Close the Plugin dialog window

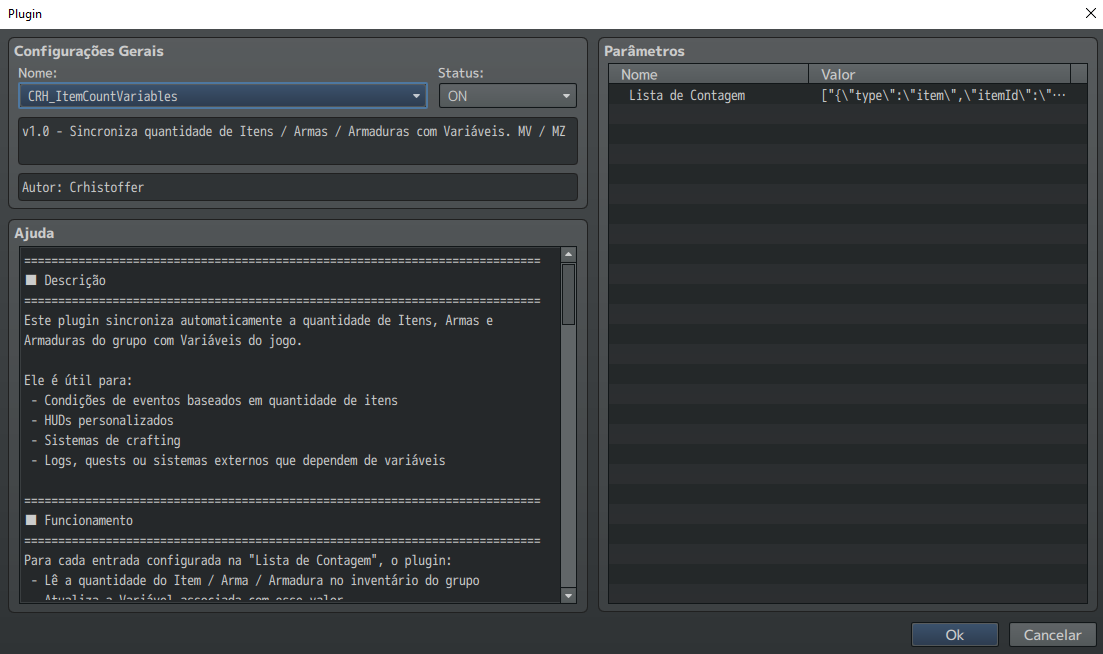(x=1090, y=13)
